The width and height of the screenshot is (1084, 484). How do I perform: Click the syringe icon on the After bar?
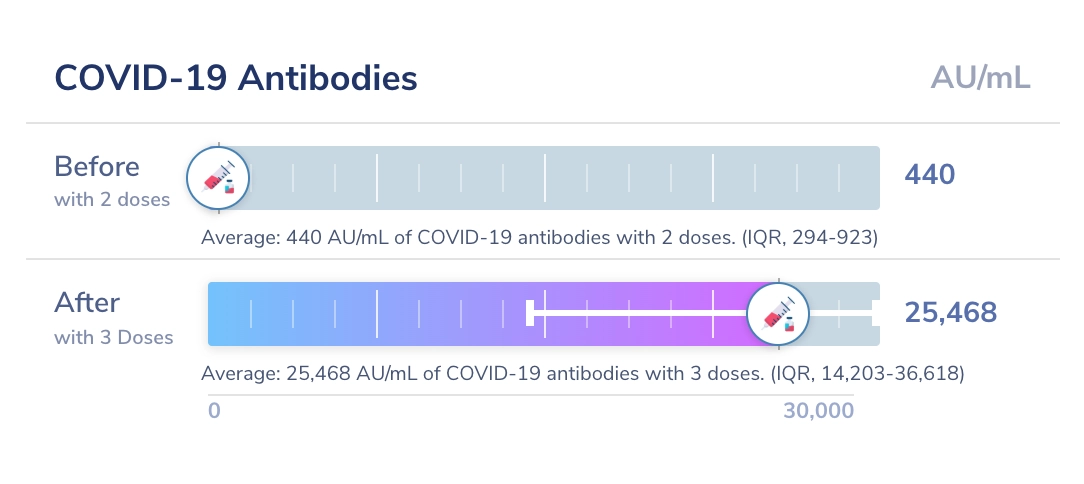(x=778, y=314)
